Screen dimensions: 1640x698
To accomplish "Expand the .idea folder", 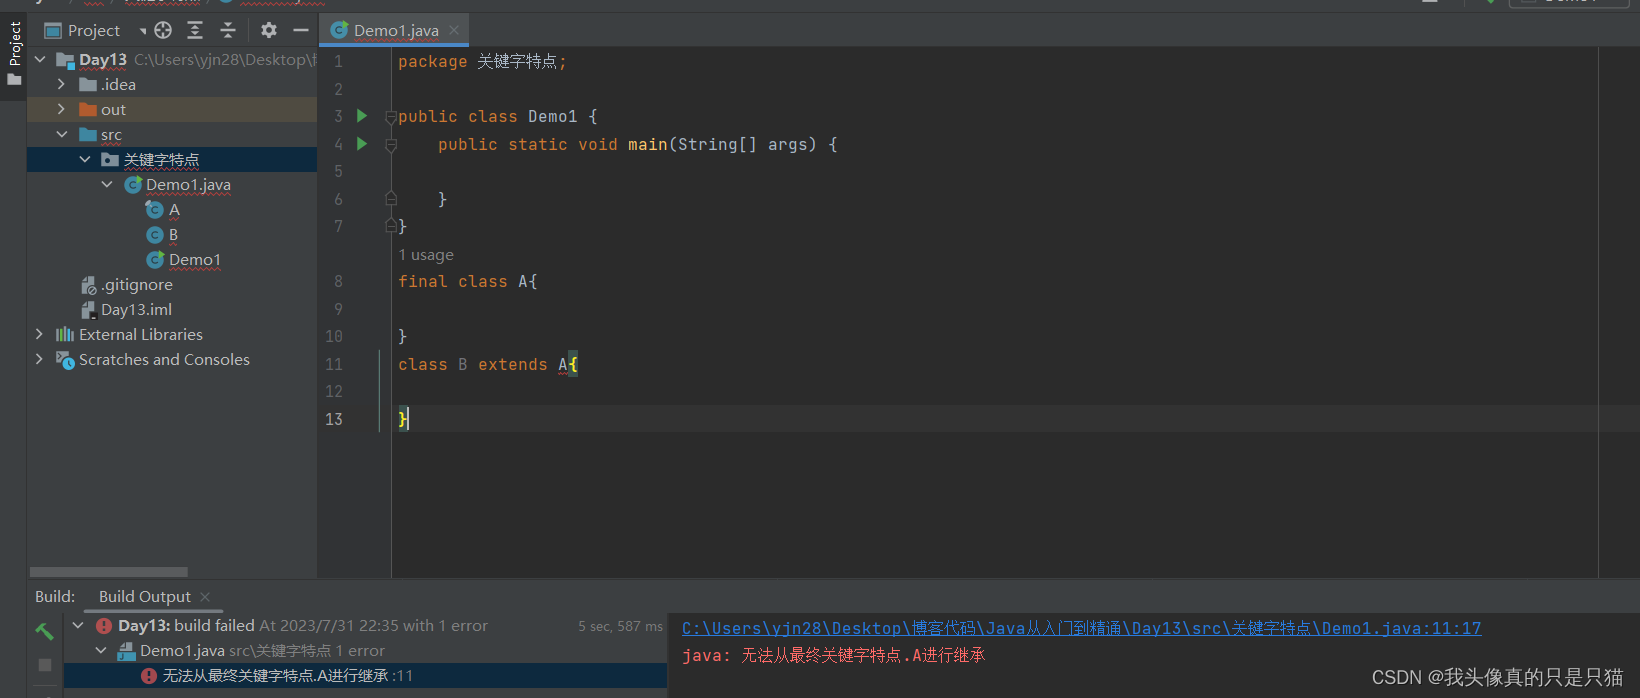I will (x=61, y=84).
